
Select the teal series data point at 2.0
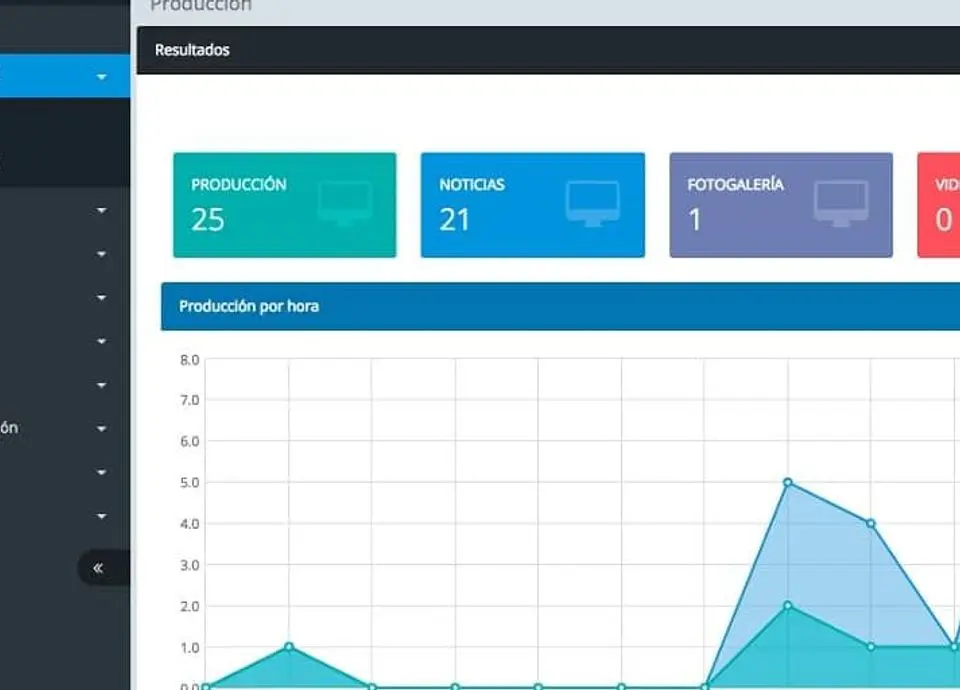(x=788, y=606)
